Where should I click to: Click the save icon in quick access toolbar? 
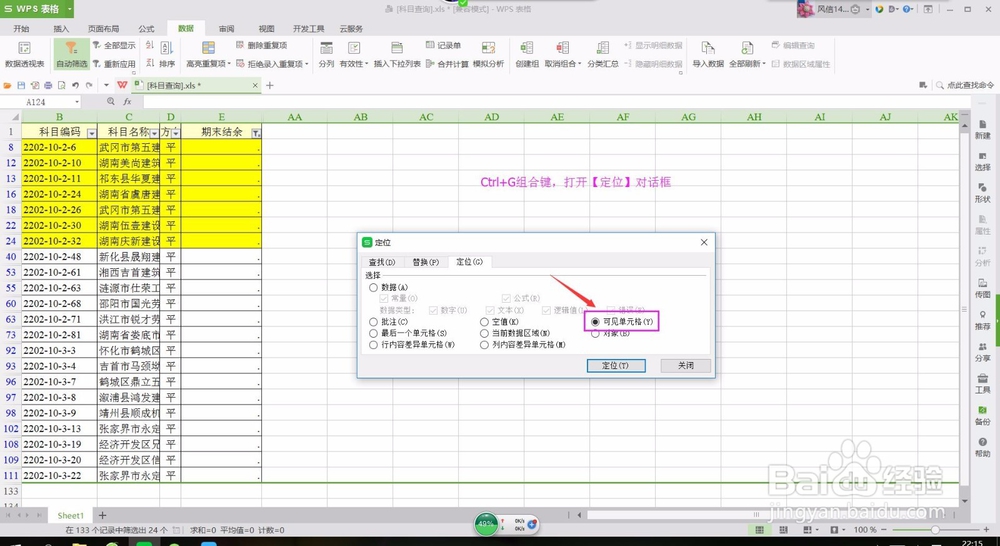click(x=21, y=85)
